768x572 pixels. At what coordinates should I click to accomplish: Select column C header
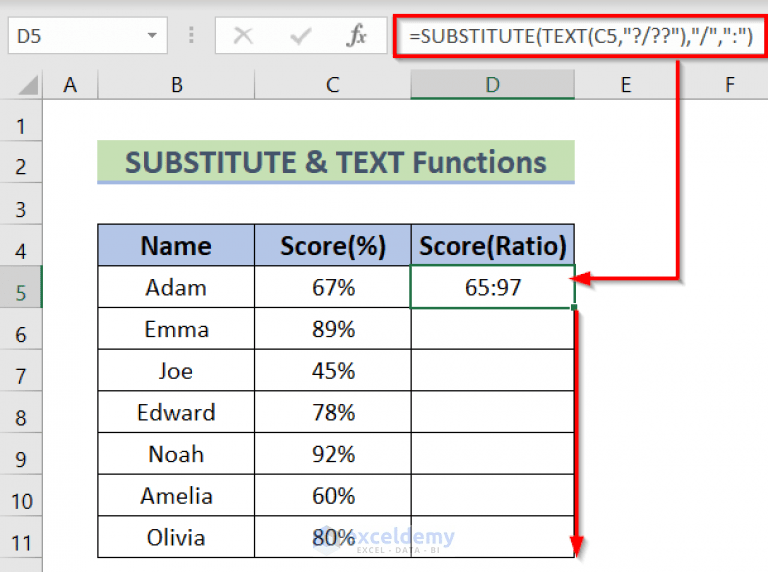pos(333,84)
